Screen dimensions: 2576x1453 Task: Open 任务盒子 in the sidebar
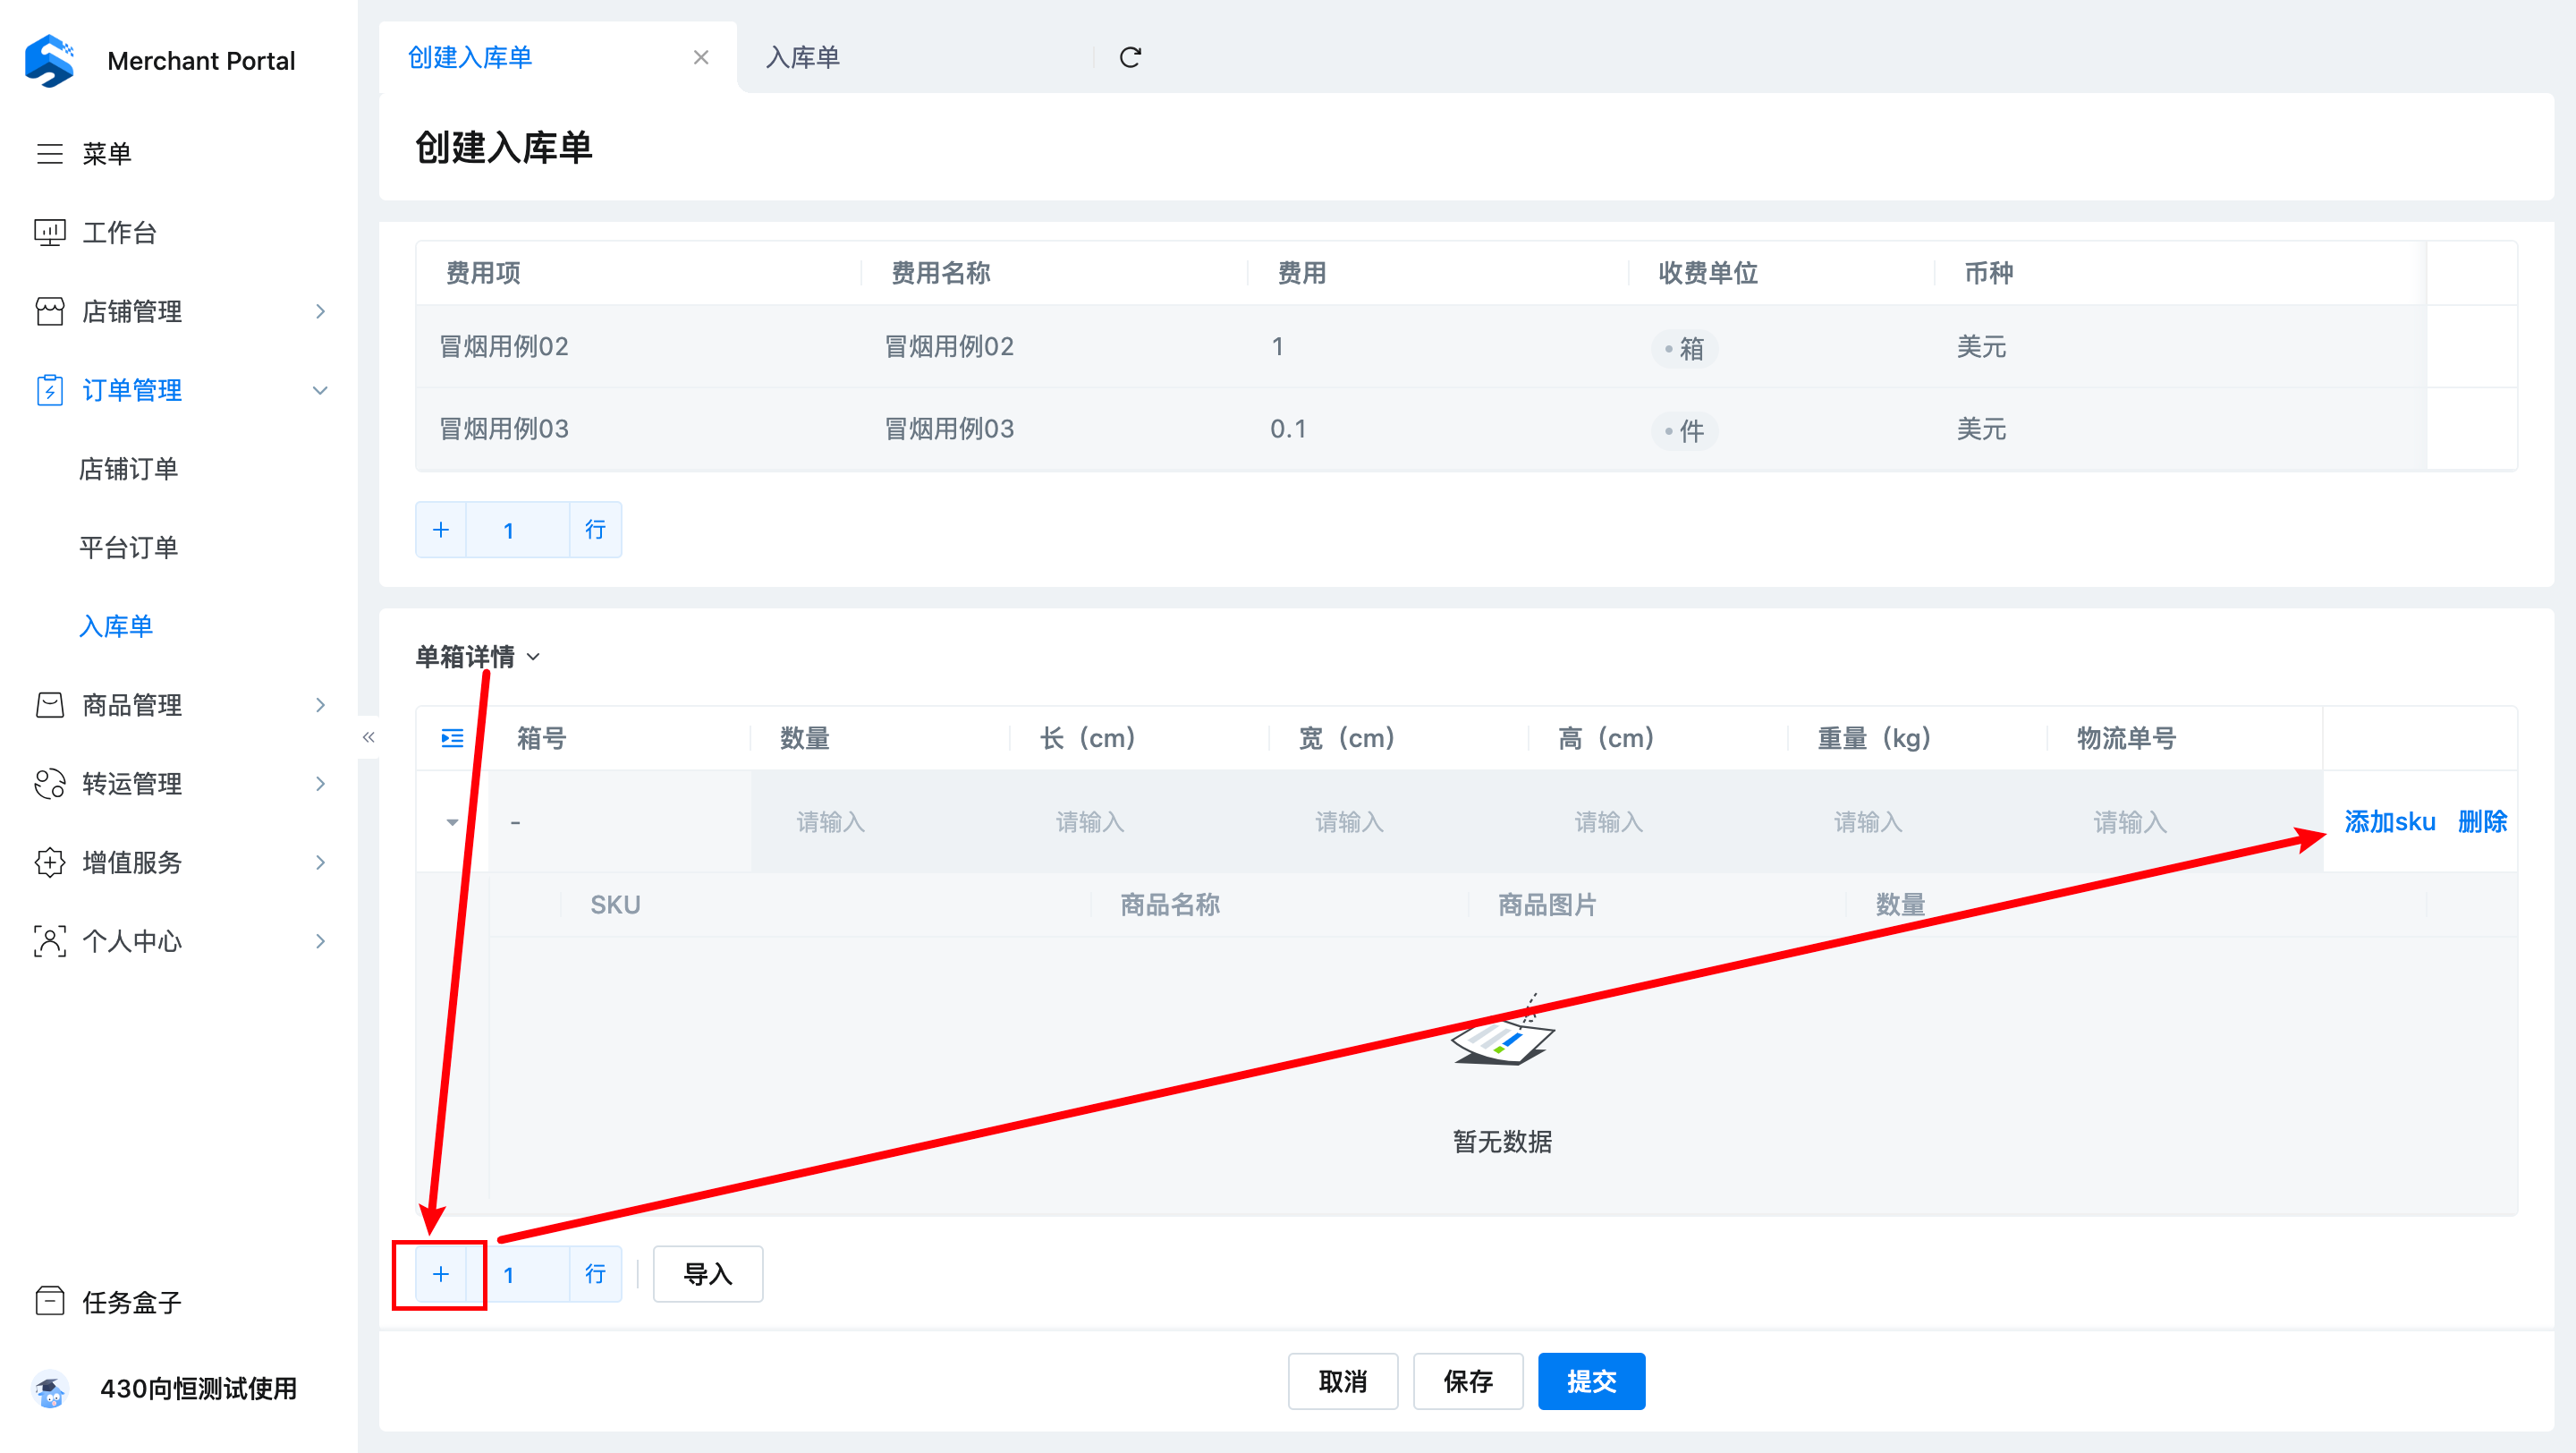[x=131, y=1301]
